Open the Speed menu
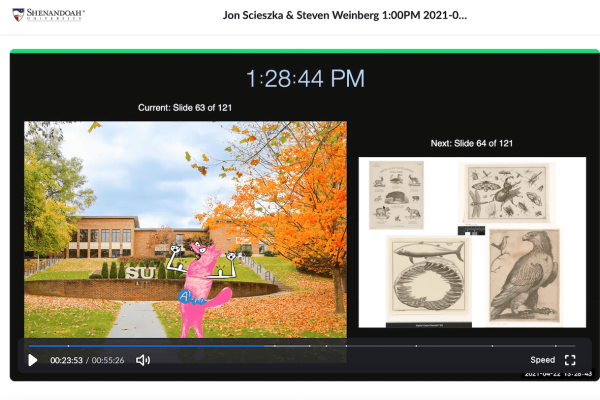 [542, 360]
